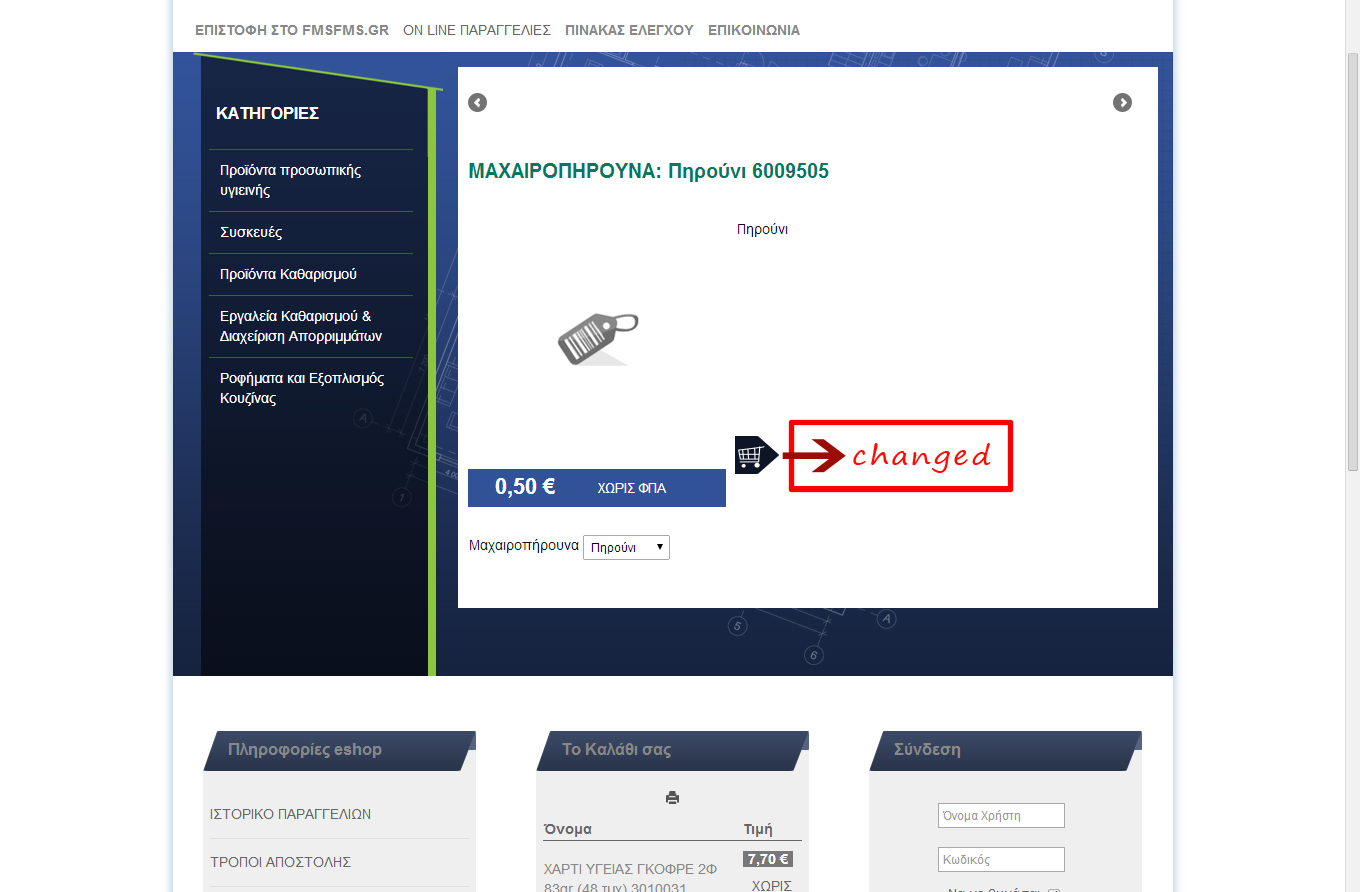Screen dimensions: 1360x892
Task: Go to the previous product arrow
Action: click(x=477, y=102)
